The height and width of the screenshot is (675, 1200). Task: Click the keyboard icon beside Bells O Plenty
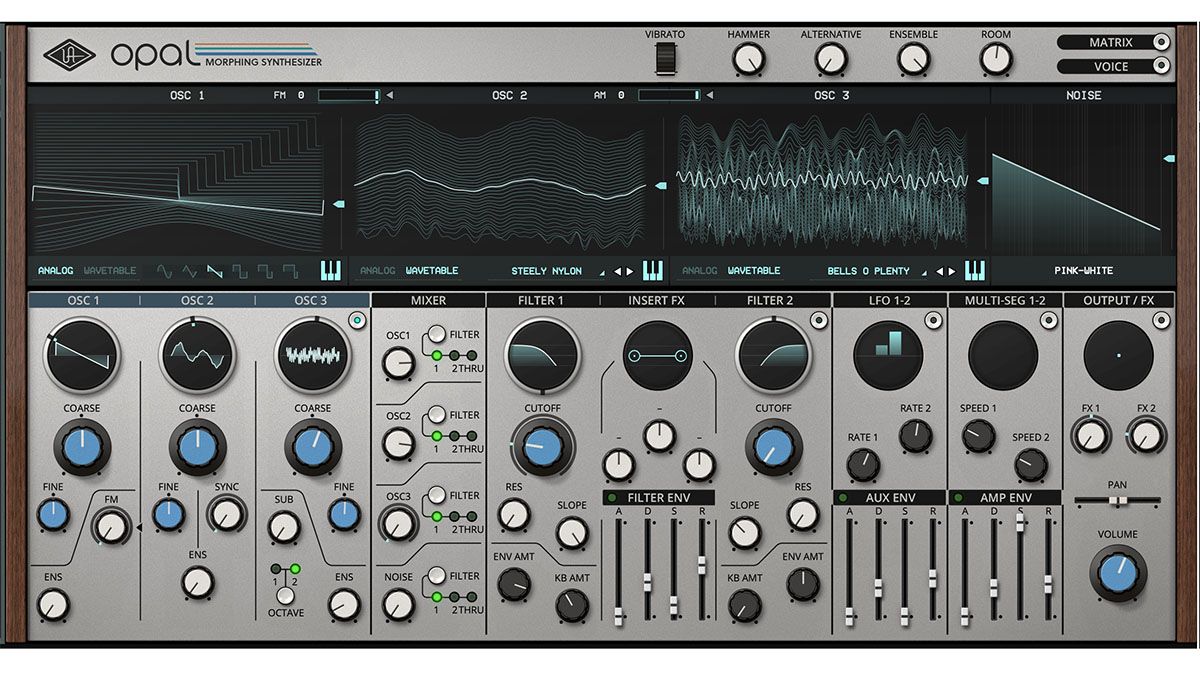pyautogui.click(x=975, y=269)
